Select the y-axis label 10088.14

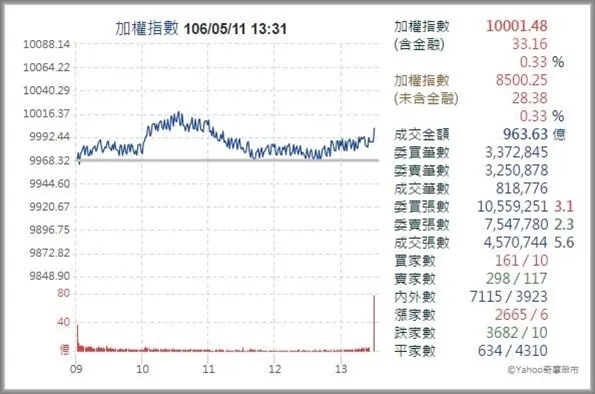pos(47,44)
